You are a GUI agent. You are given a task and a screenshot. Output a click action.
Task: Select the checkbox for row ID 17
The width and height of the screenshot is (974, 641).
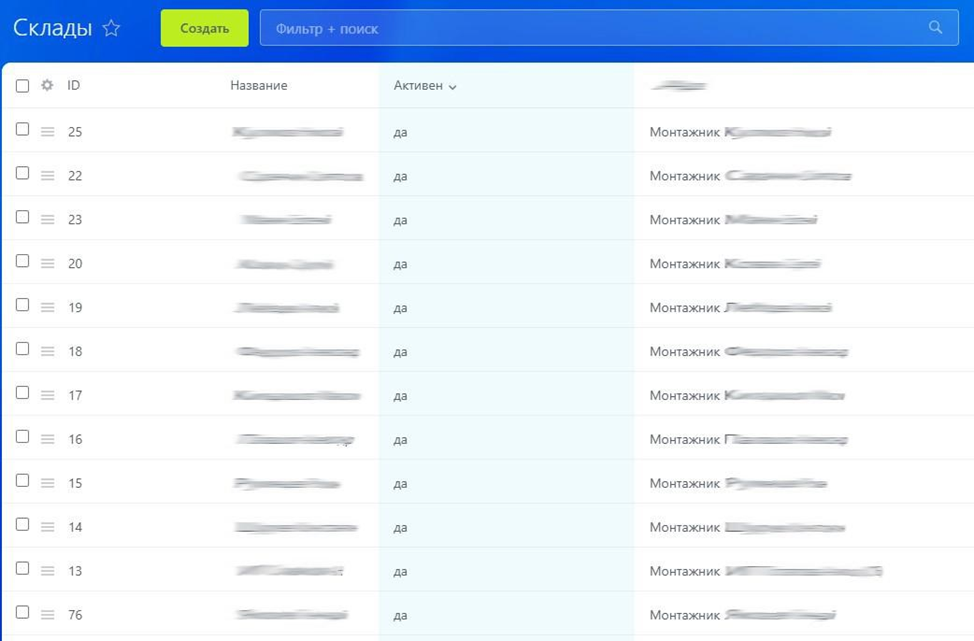tap(22, 393)
